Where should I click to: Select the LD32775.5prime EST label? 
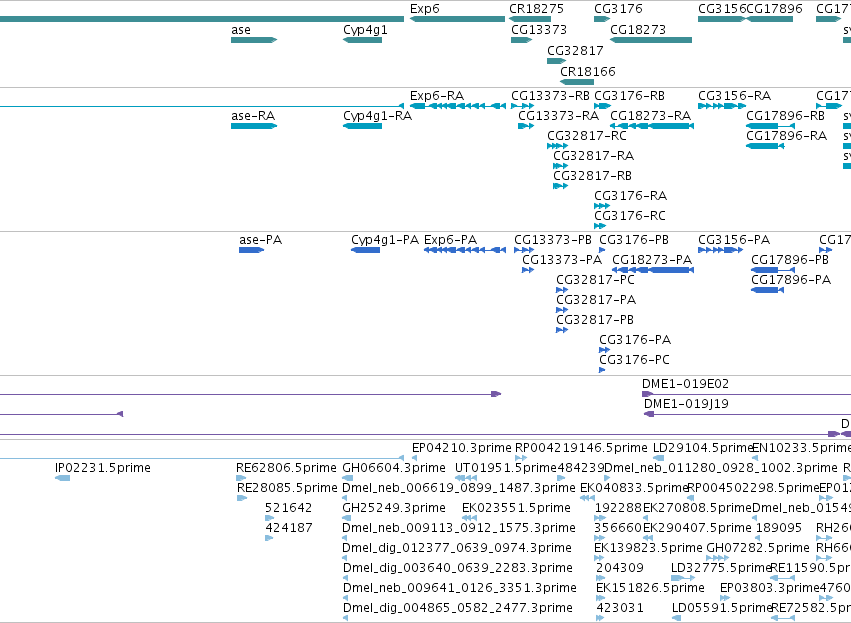721,568
